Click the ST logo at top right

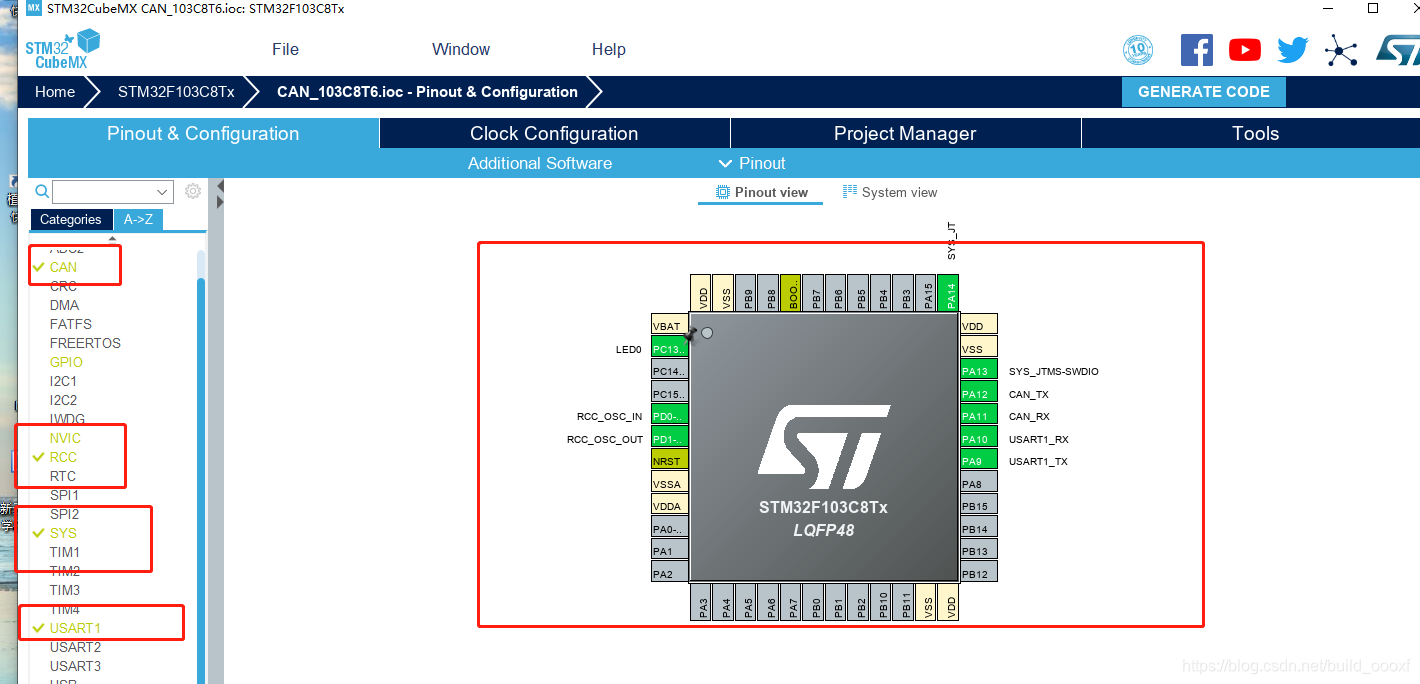click(1397, 50)
